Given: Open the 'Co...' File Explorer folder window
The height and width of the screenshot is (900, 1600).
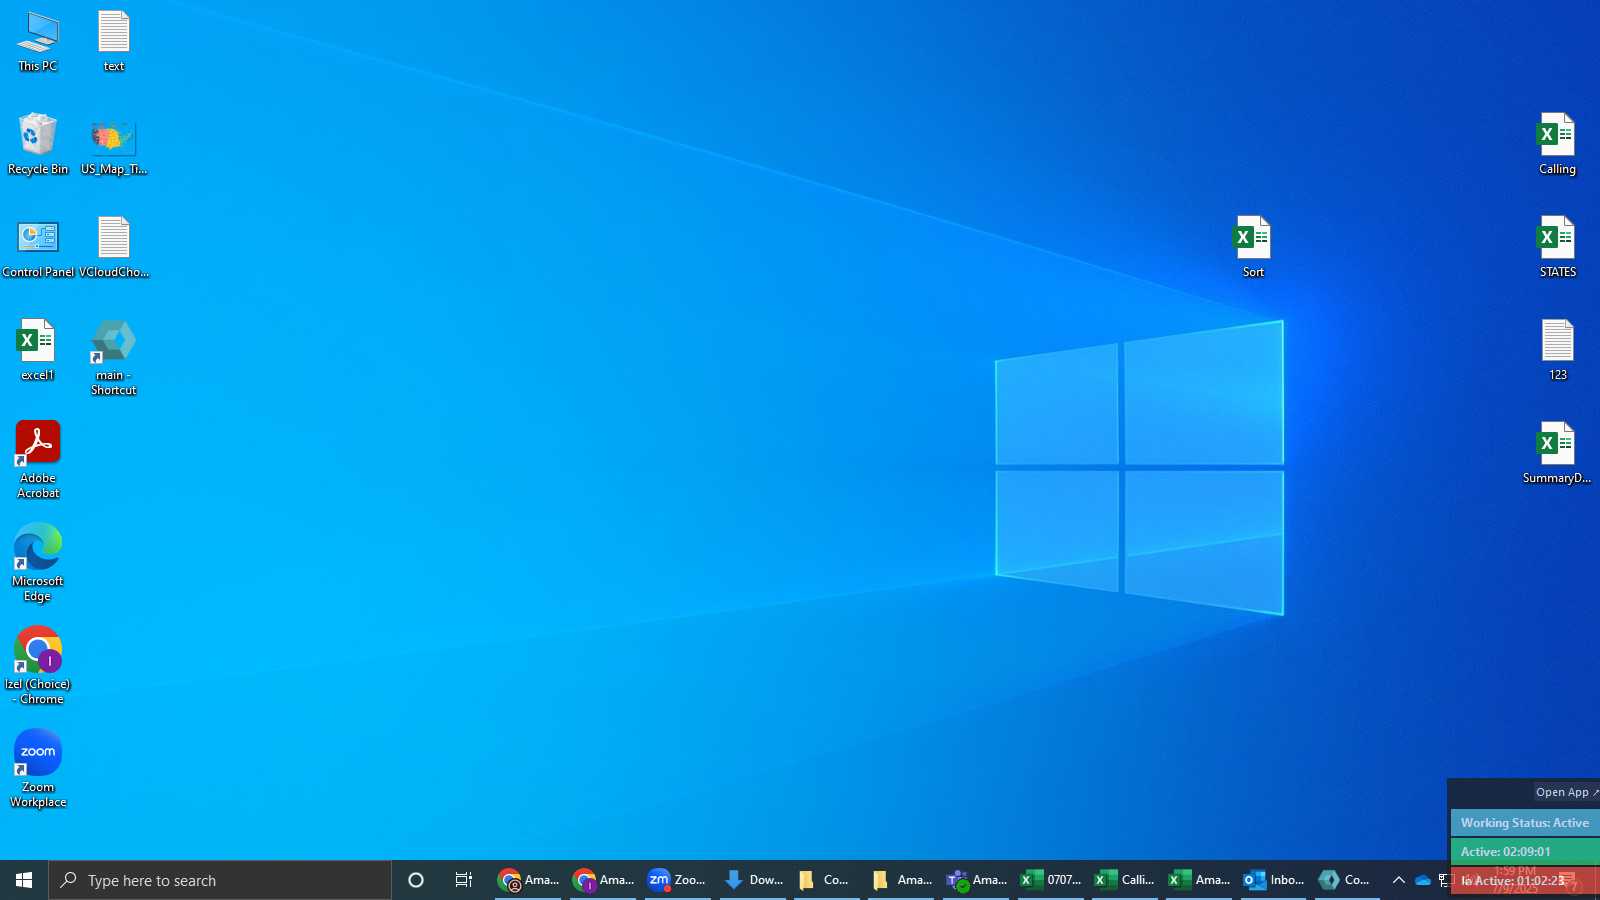Looking at the screenshot, I should pos(826,880).
